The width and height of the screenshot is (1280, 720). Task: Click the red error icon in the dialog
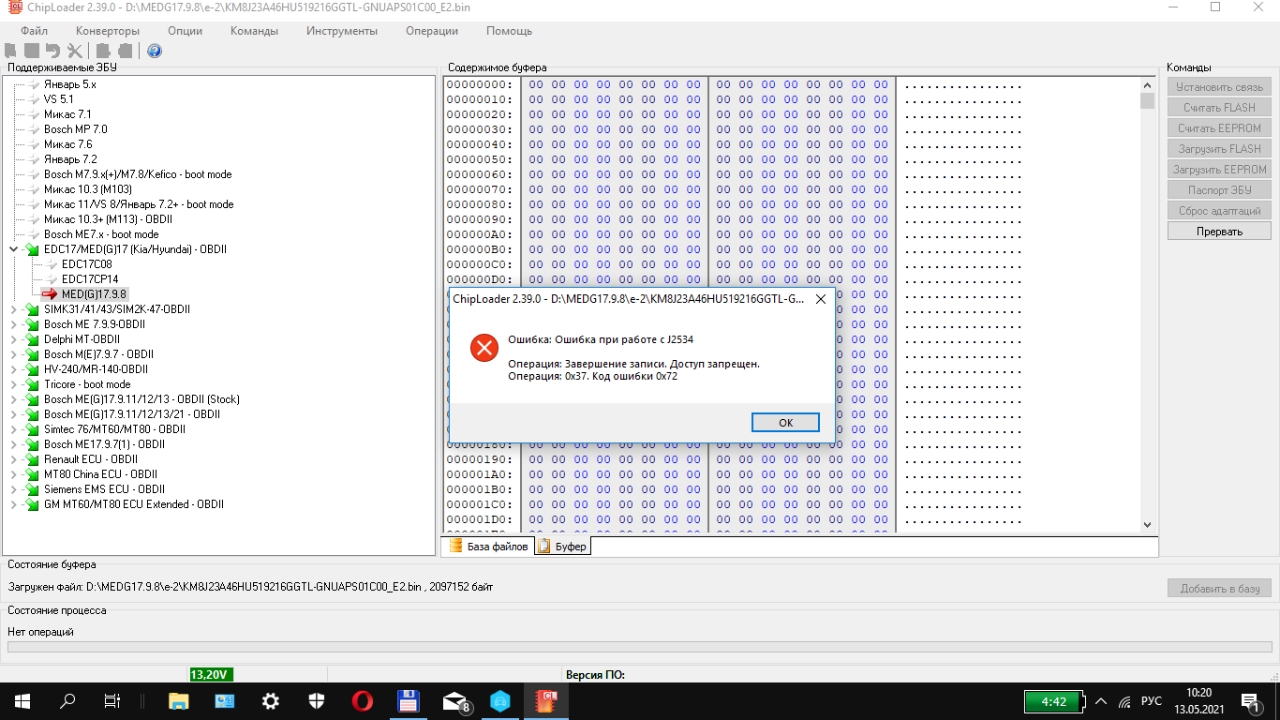click(x=484, y=348)
